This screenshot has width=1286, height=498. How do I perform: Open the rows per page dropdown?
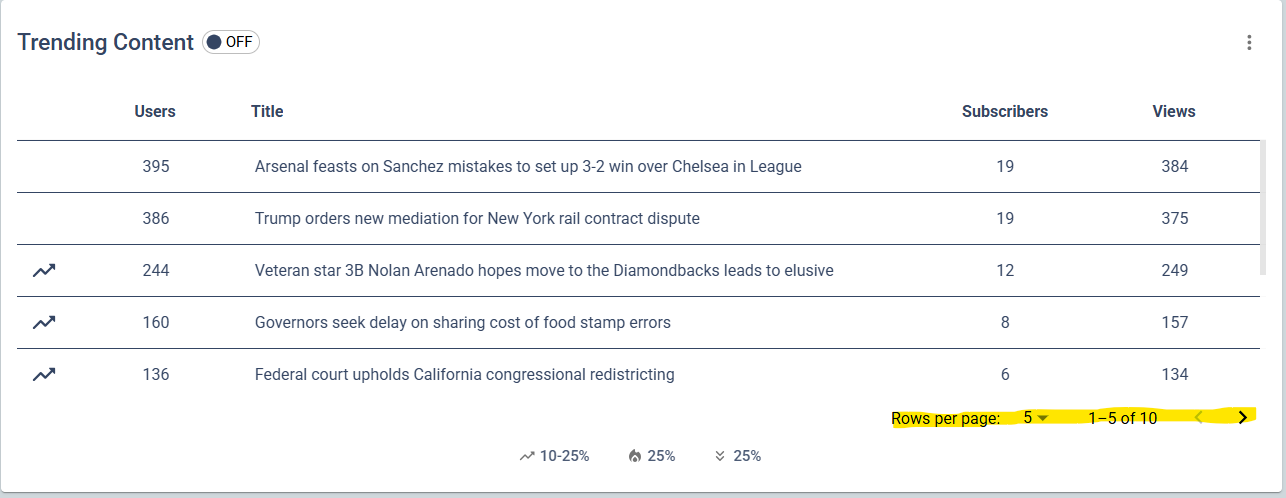pyautogui.click(x=1035, y=418)
